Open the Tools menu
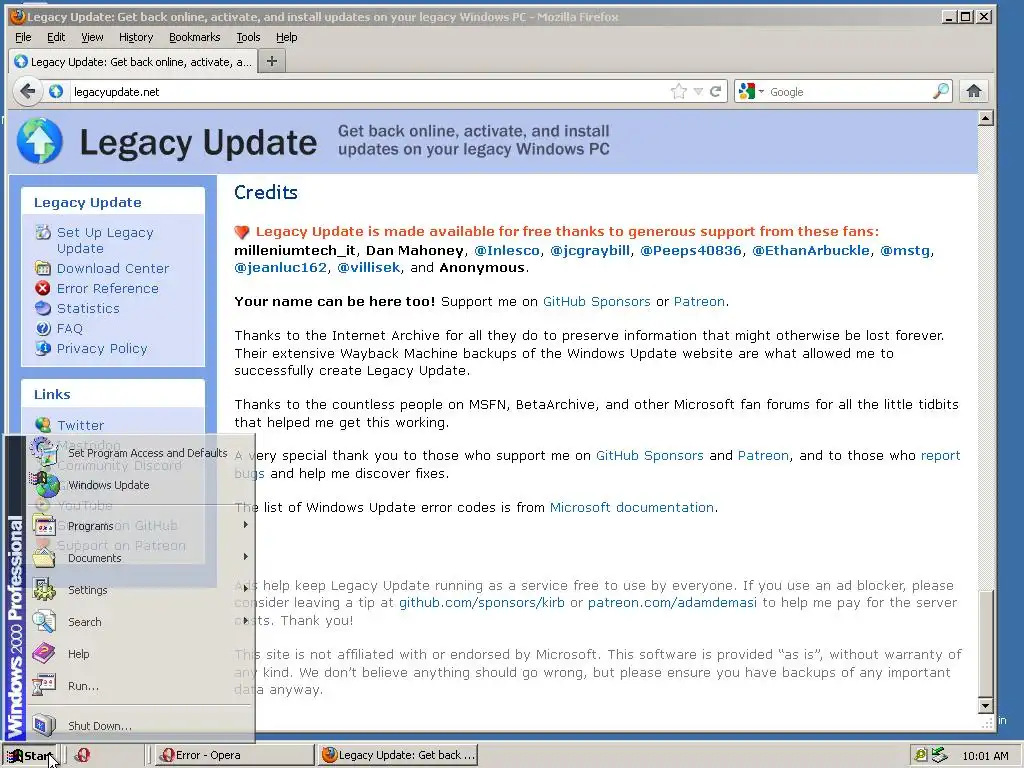The height and width of the screenshot is (768, 1024). [x=248, y=37]
